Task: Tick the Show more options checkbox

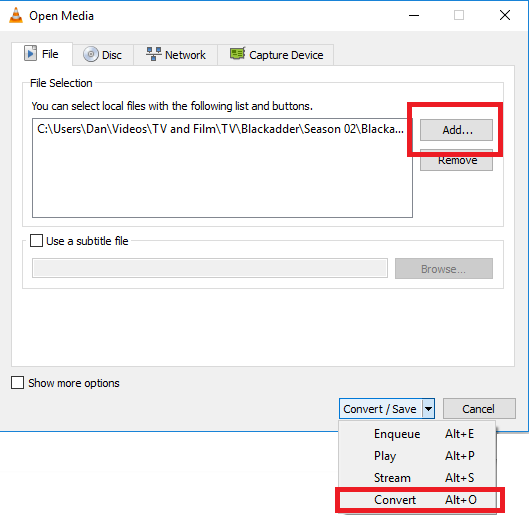Action: 18,383
